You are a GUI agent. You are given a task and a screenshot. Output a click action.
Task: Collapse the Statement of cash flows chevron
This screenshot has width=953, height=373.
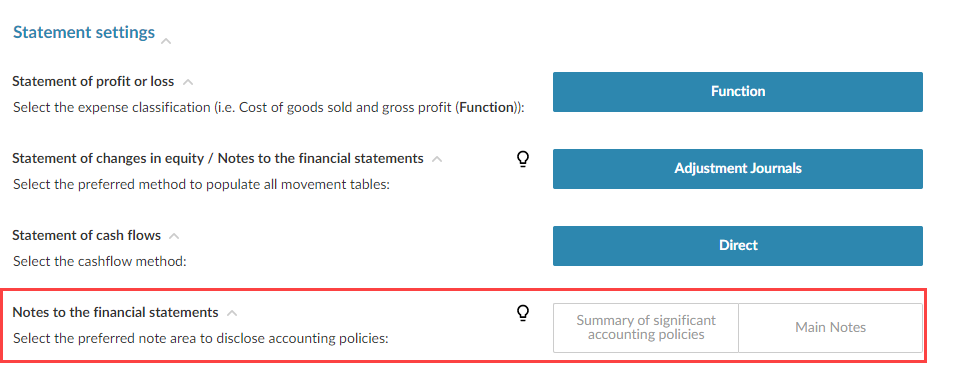pos(174,236)
